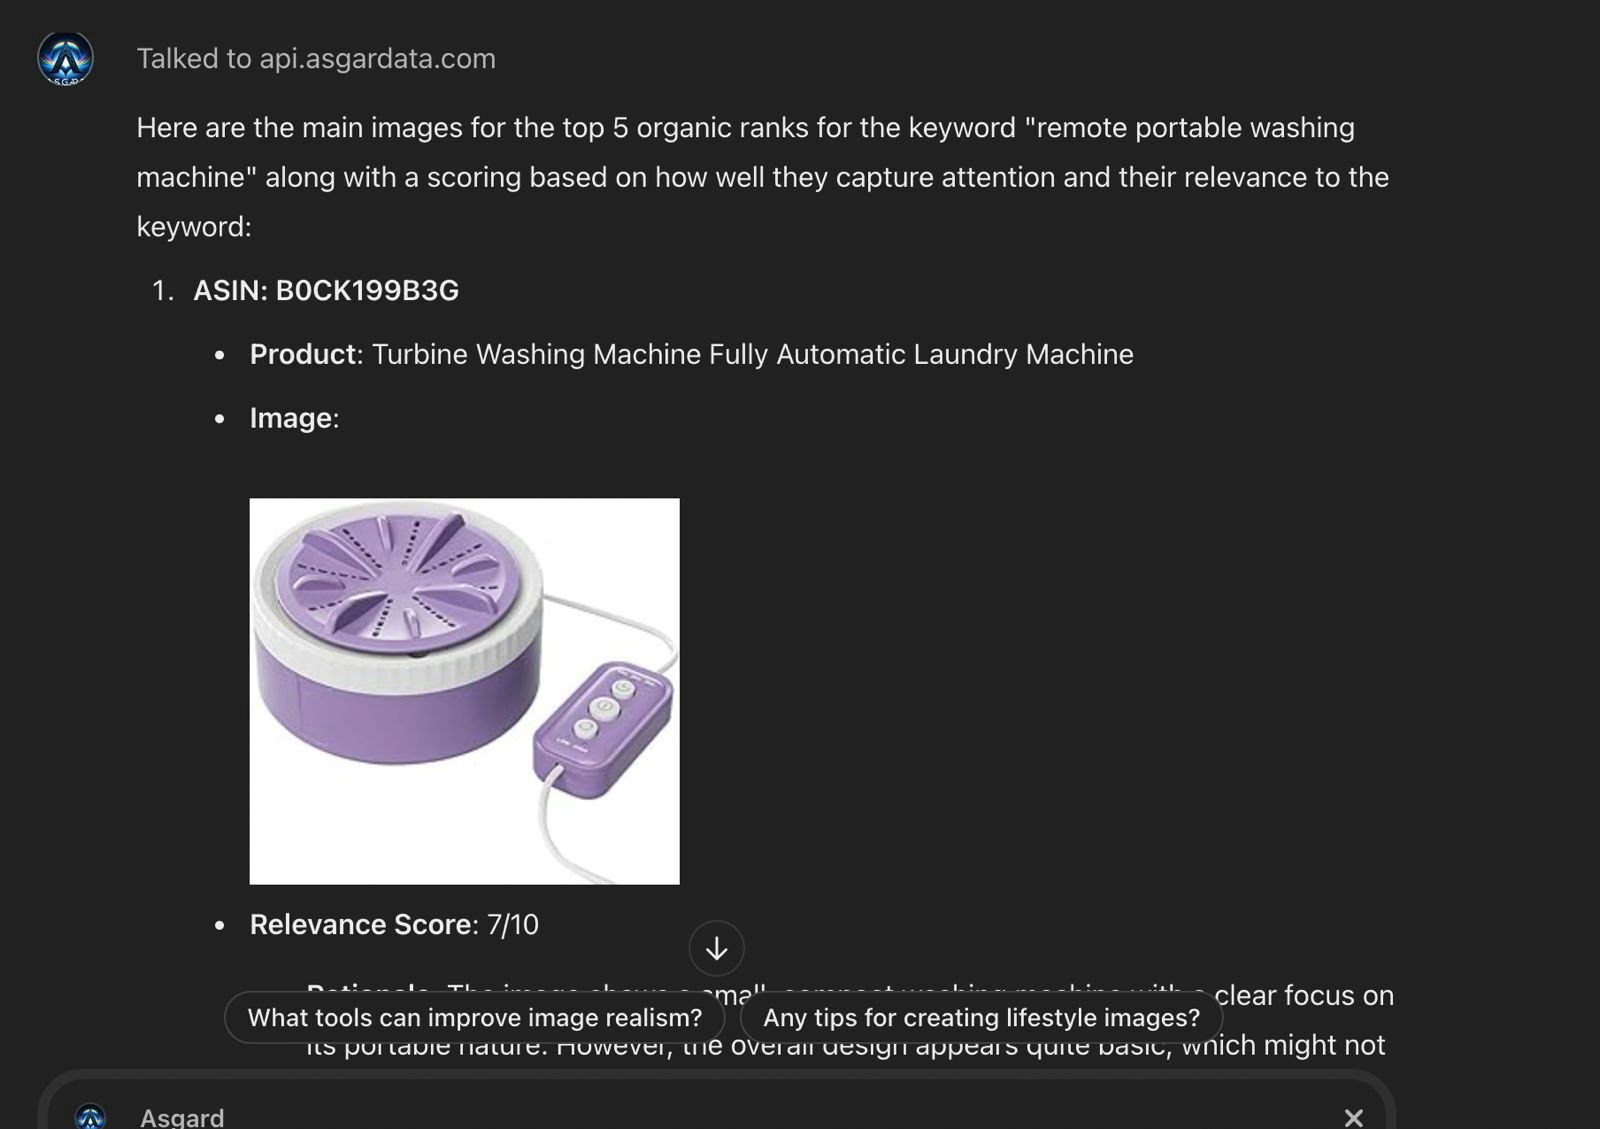Dismiss the Asgard bar with the X
This screenshot has width=1600, height=1129.
(1353, 1117)
